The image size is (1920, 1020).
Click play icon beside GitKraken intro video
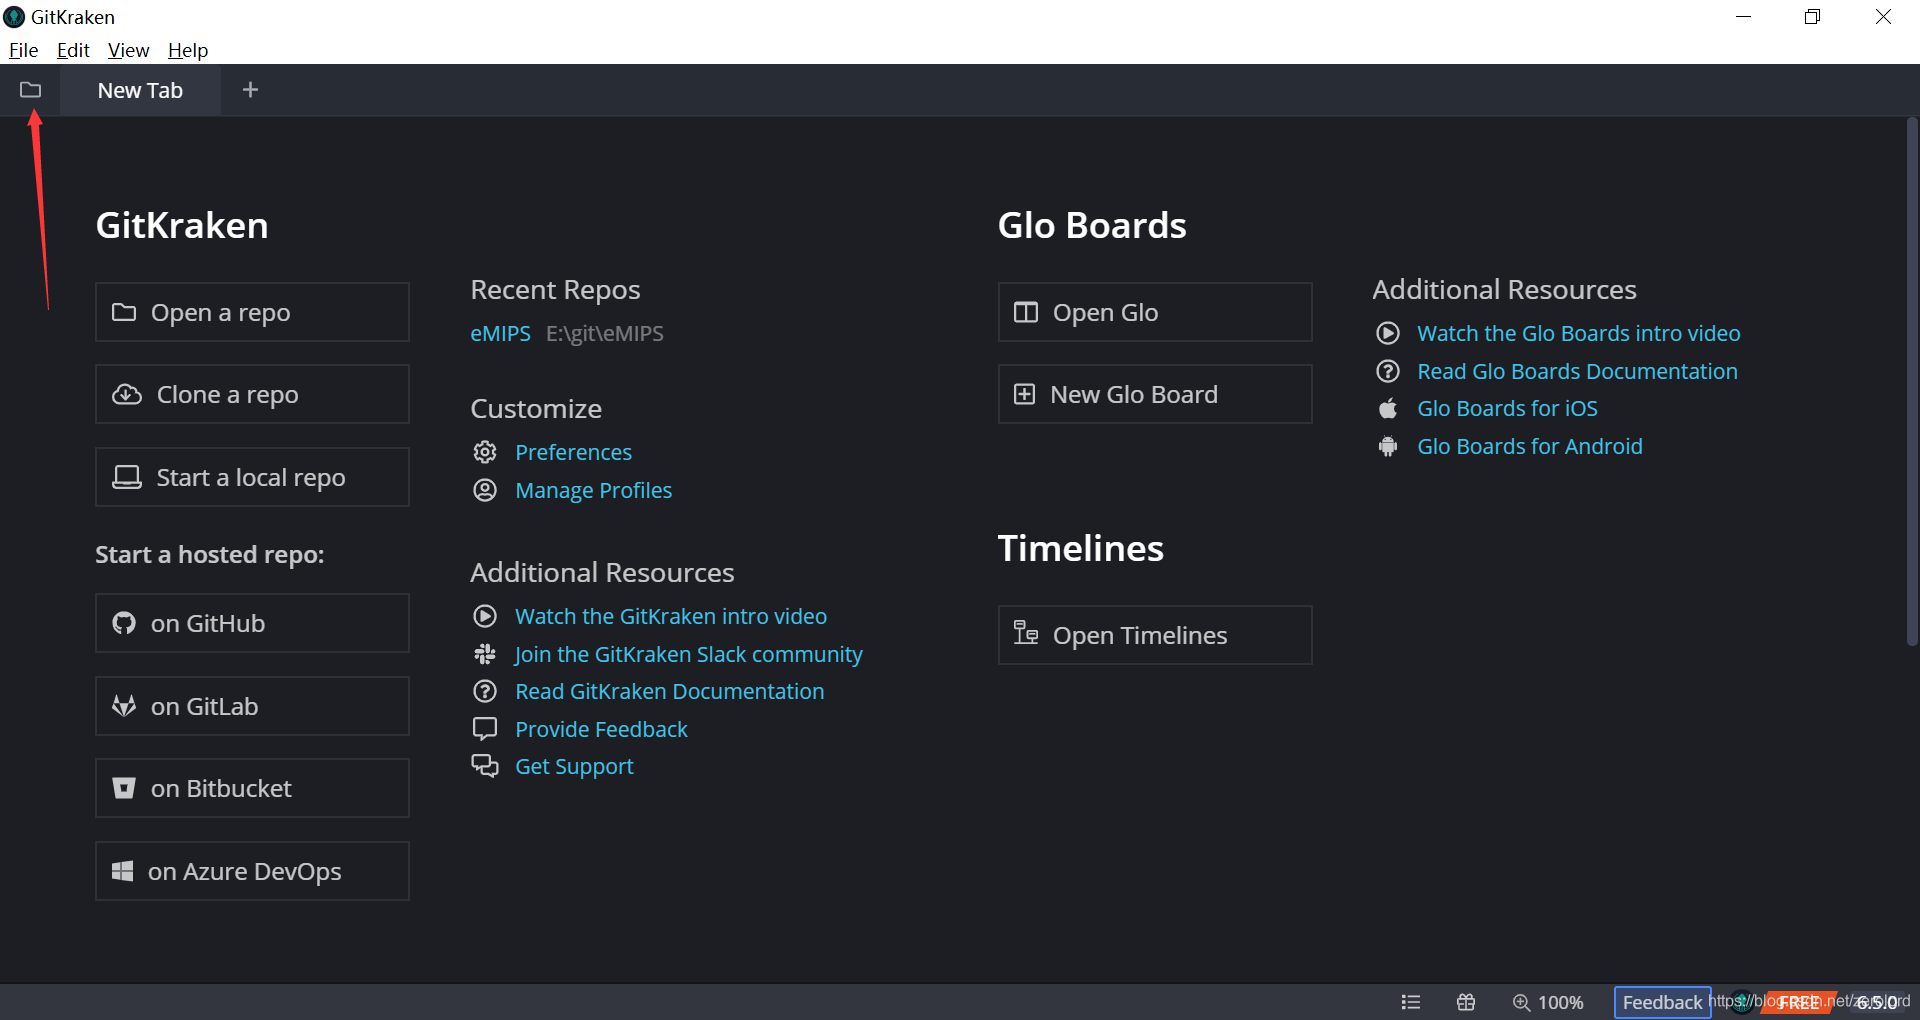[x=485, y=616]
